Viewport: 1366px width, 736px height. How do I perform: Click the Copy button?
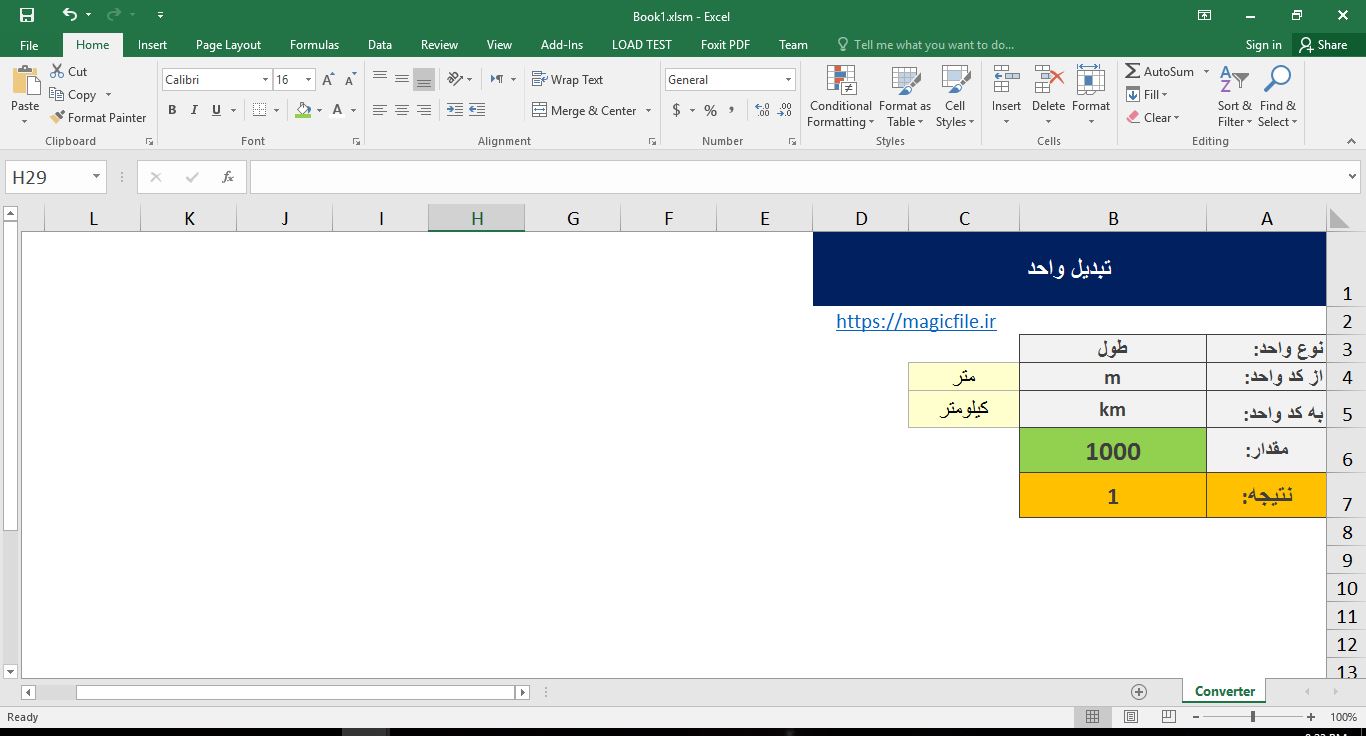[72, 95]
